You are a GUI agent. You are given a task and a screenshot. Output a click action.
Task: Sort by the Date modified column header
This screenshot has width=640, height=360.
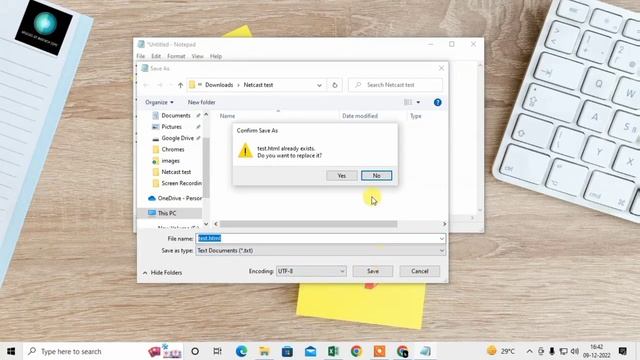pos(360,116)
